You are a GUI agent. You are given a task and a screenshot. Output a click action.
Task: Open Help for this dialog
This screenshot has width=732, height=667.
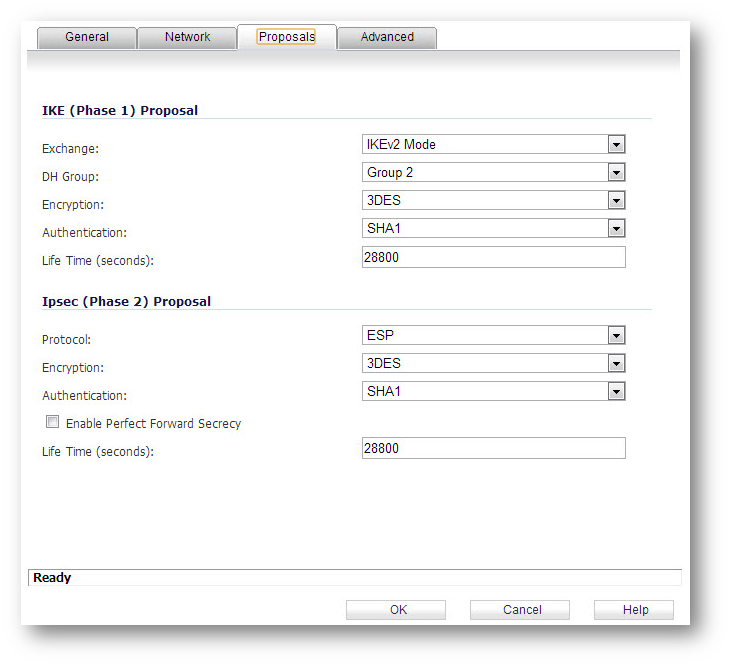click(634, 610)
